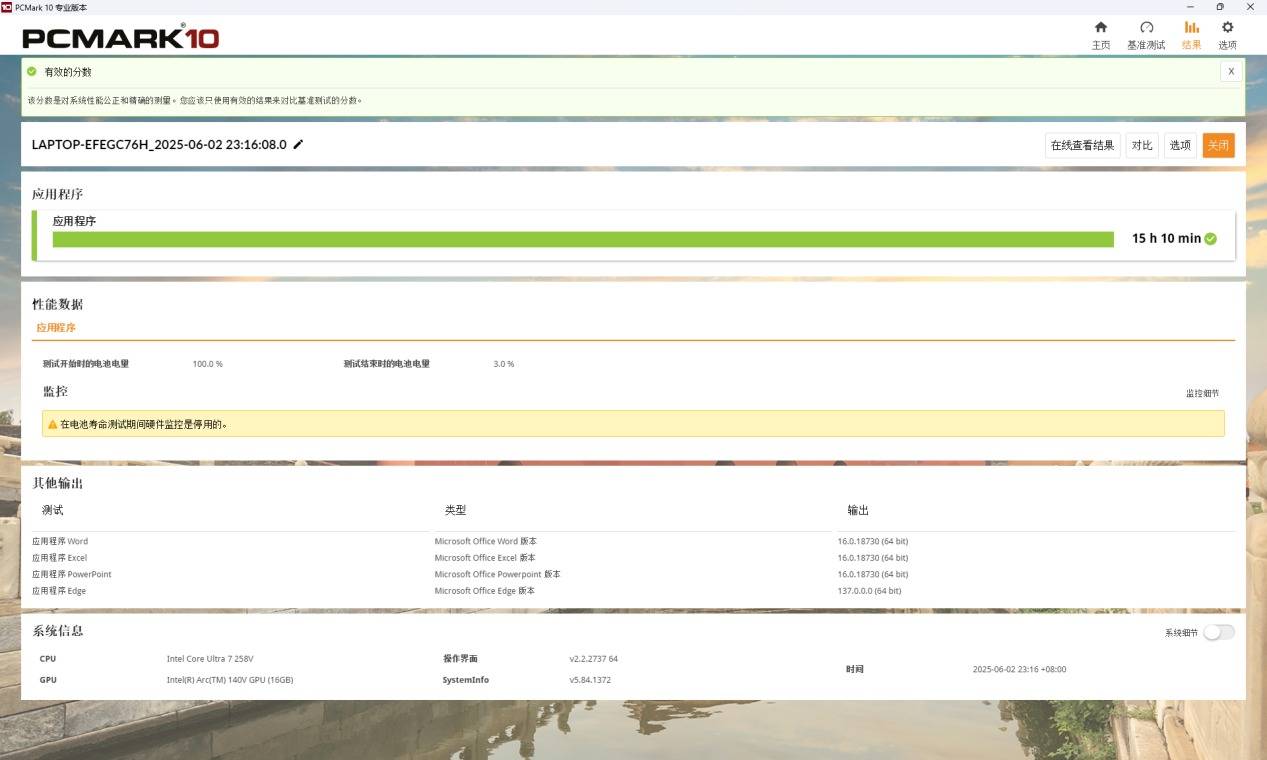Click the pencil icon to rename result
The image size is (1267, 760).
click(x=298, y=145)
